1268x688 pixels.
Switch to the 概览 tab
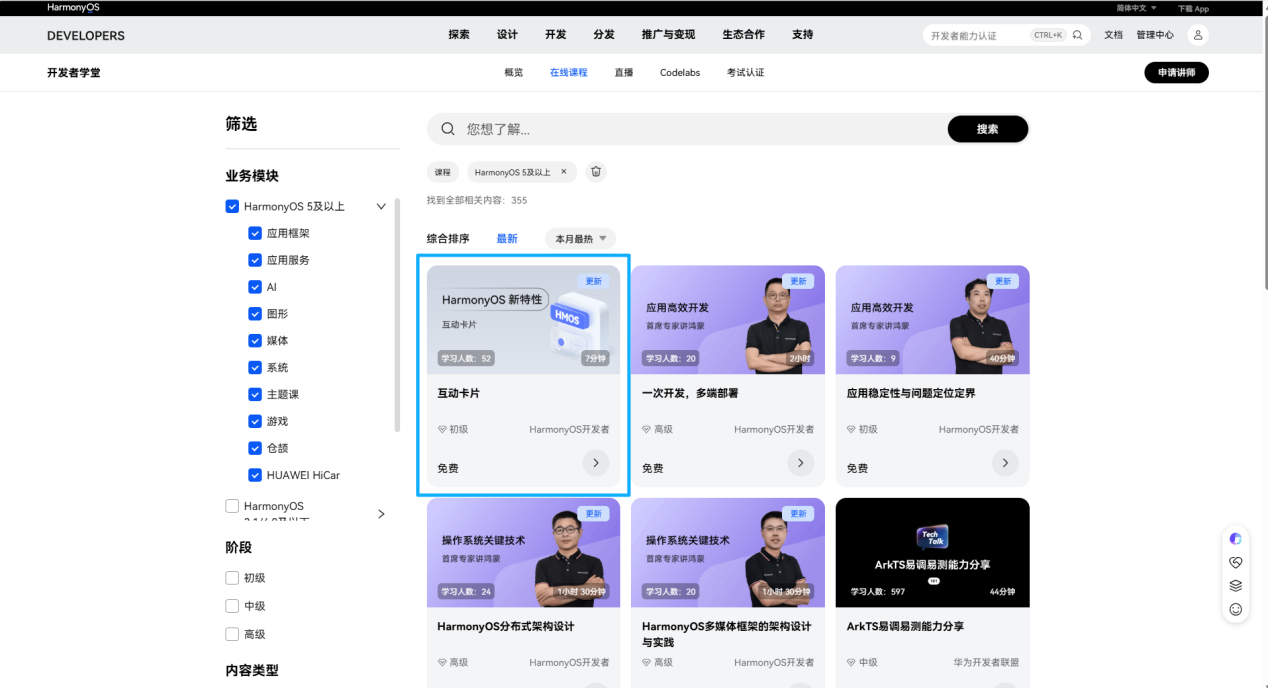point(514,73)
